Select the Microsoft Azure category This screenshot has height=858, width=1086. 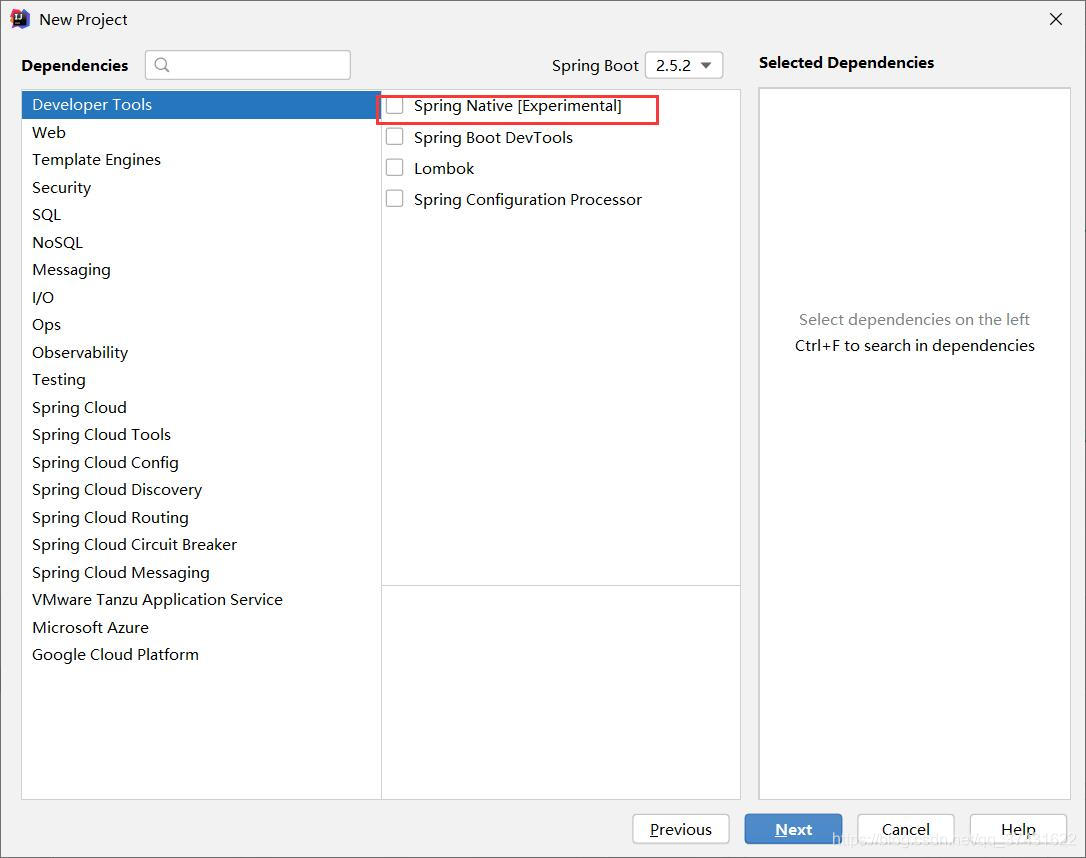tap(201, 627)
